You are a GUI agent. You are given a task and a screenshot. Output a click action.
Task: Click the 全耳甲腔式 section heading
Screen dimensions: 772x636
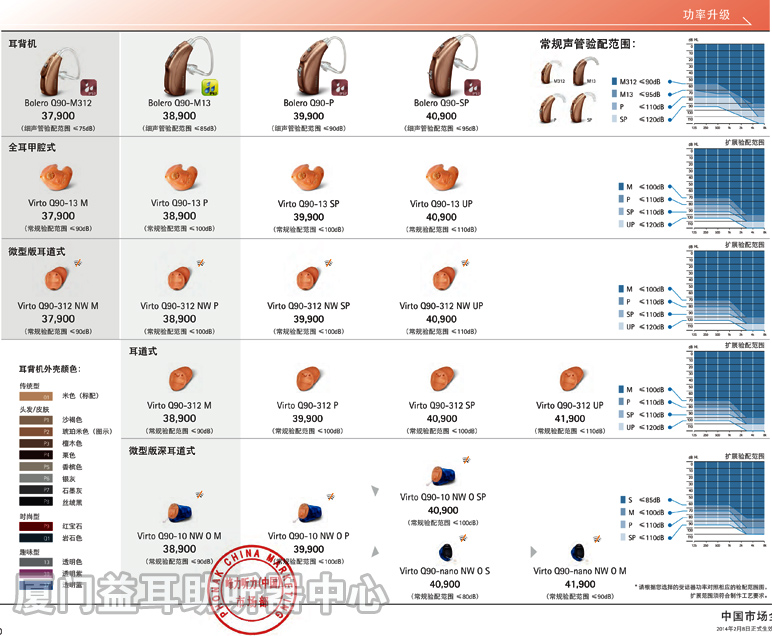(x=32, y=147)
